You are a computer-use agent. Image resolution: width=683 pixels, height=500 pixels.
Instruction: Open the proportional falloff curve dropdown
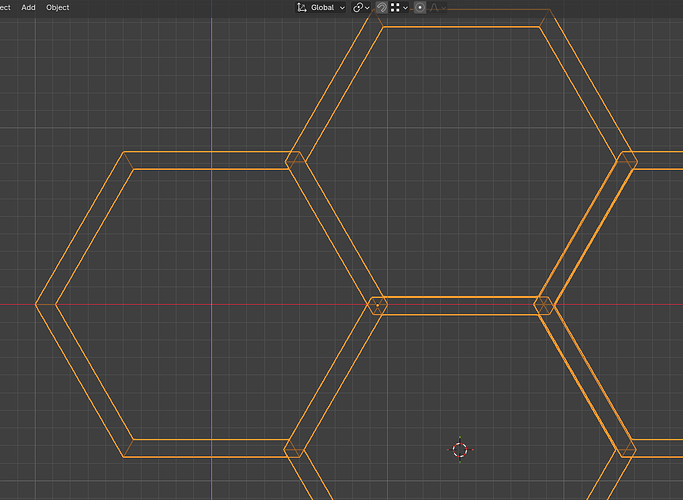click(437, 7)
